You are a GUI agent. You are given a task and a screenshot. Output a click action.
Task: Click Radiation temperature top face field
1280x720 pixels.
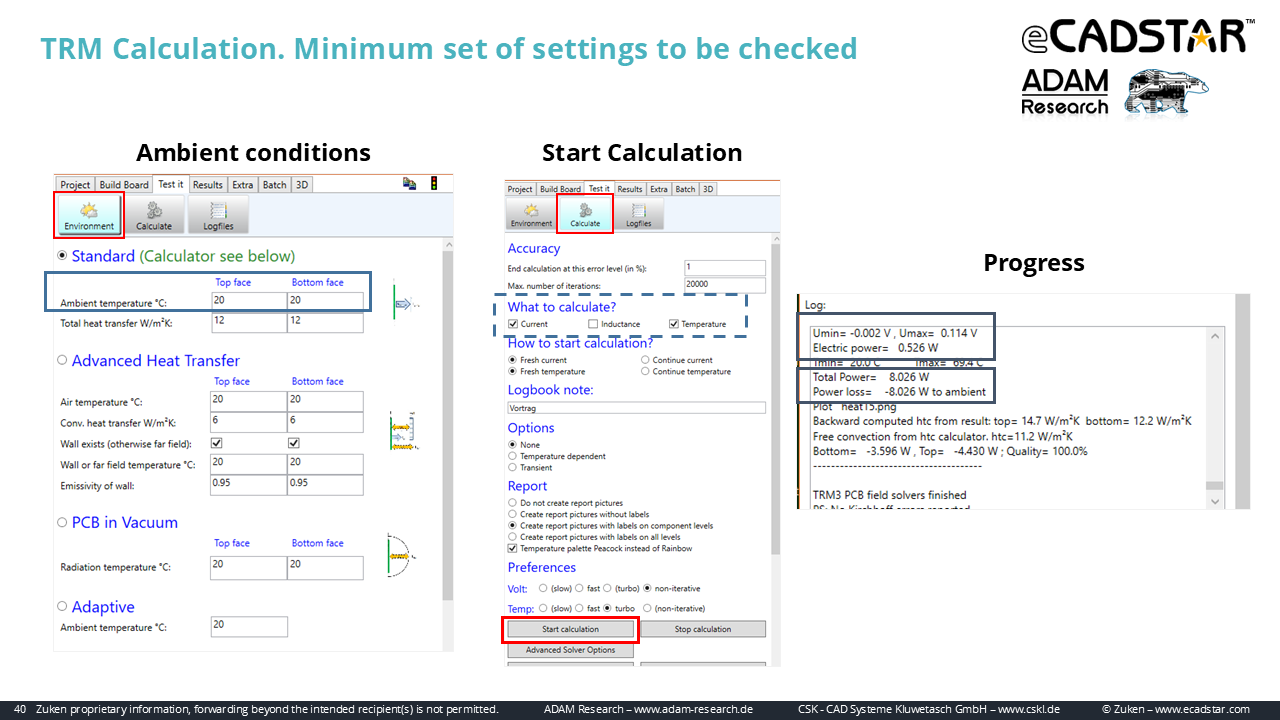[247, 568]
